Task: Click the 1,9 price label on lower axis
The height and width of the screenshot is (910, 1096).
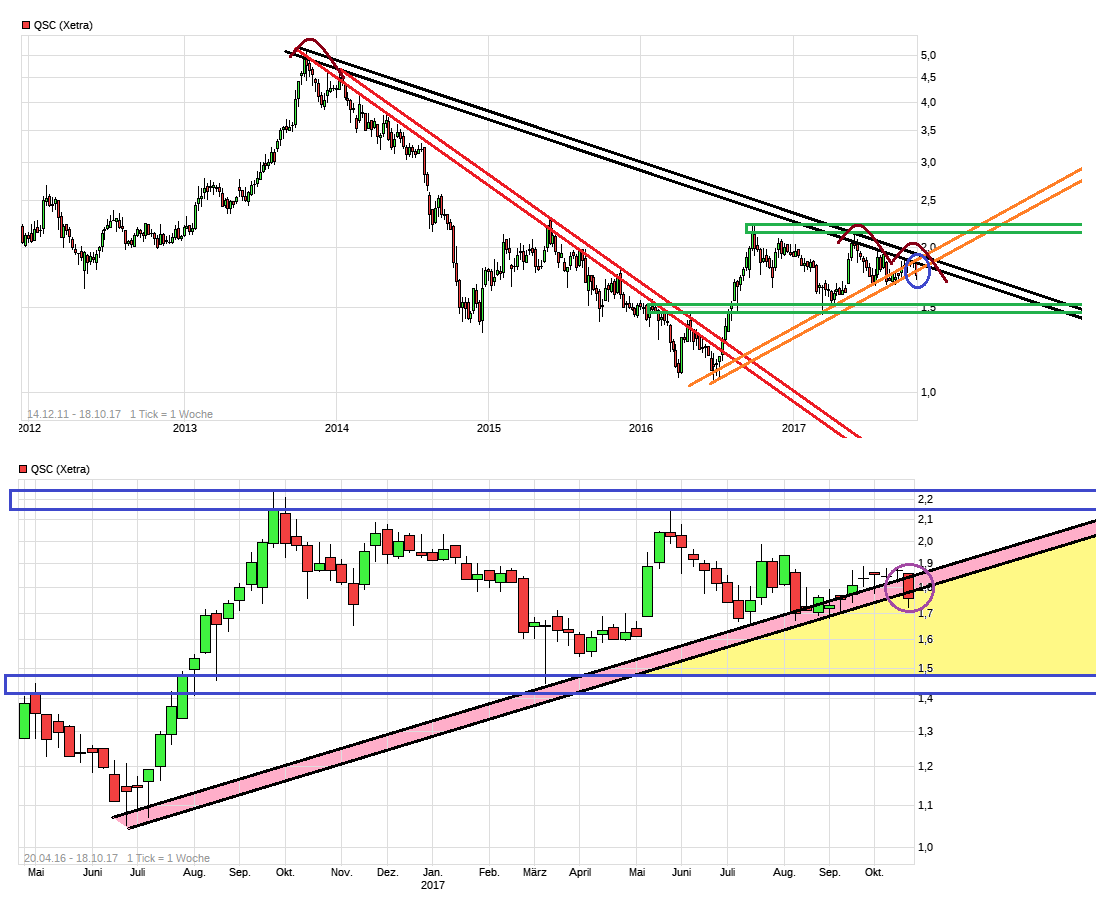Action: click(x=925, y=563)
